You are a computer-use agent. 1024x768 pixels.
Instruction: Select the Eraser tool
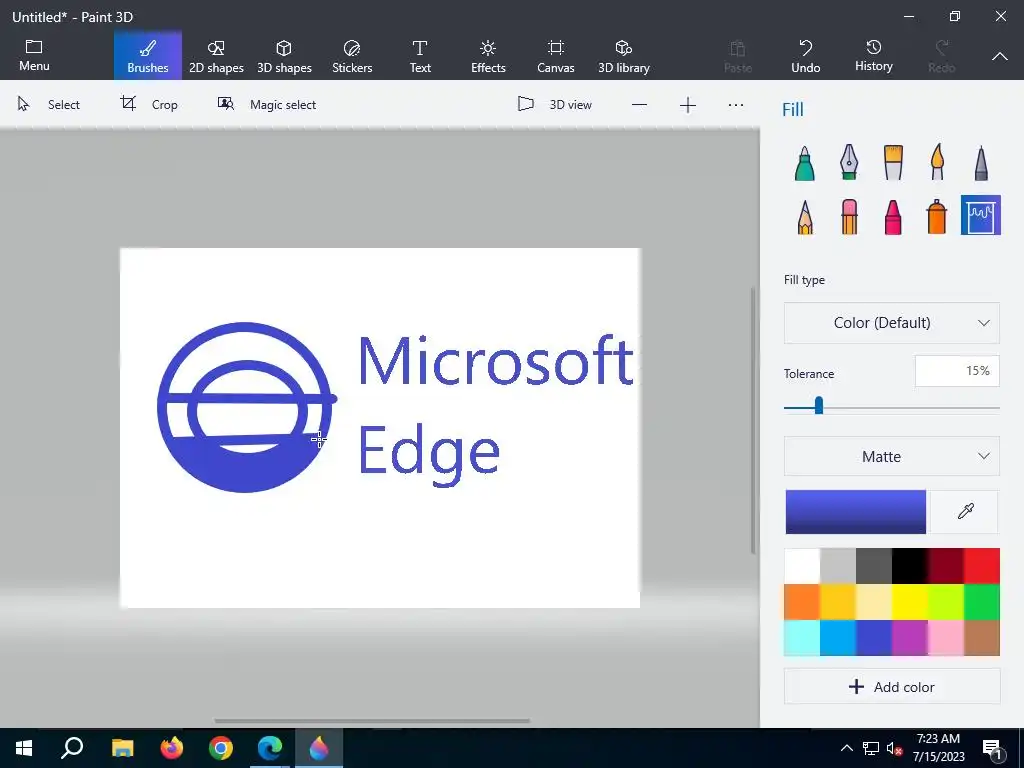[x=849, y=217]
